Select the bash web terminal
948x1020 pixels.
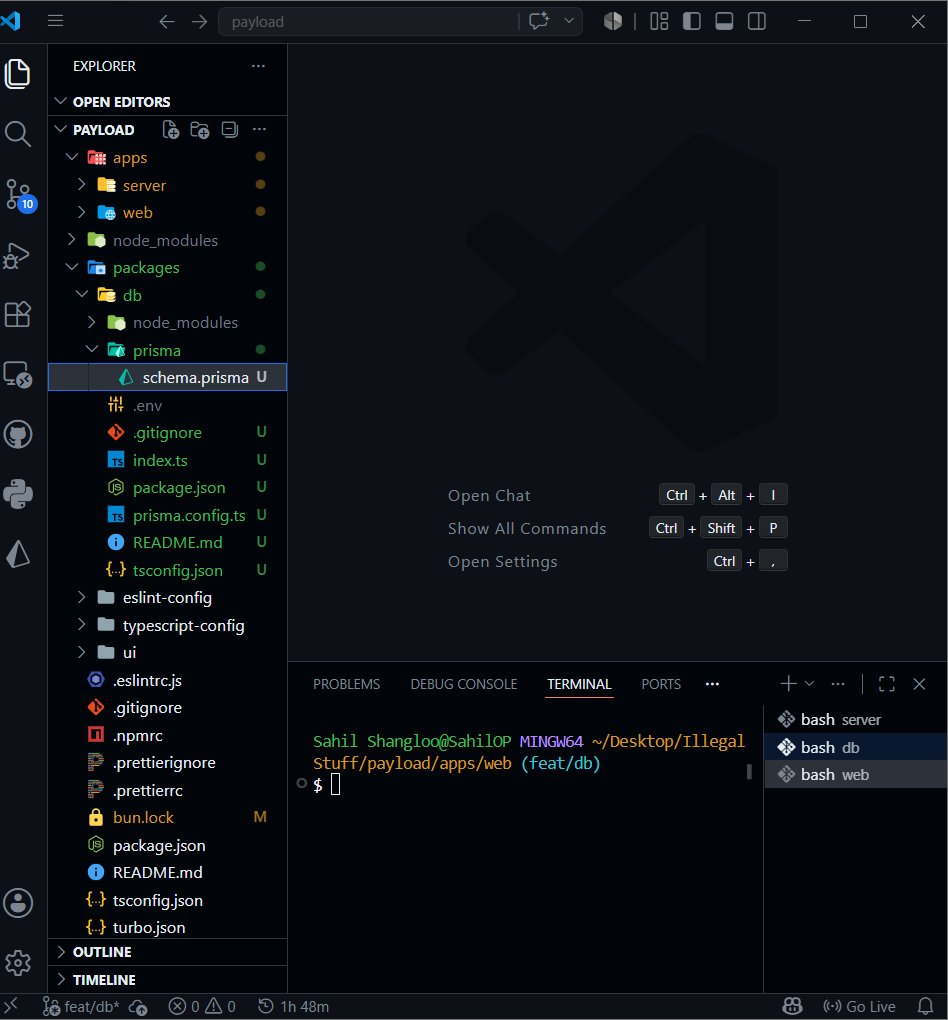(x=856, y=775)
